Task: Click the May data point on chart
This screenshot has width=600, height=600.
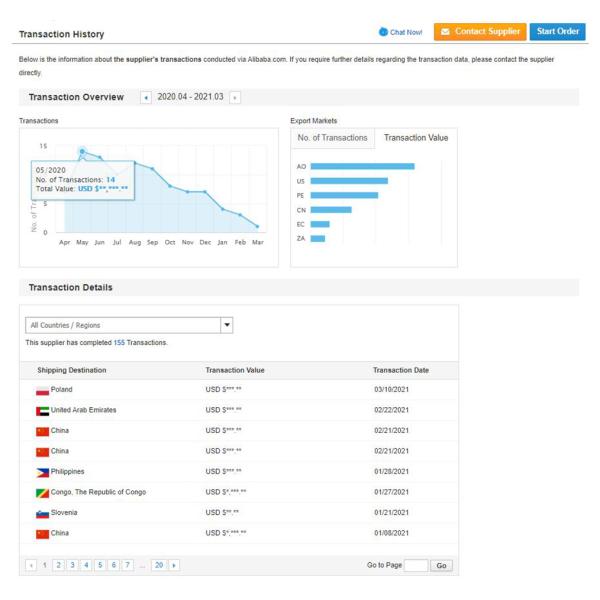Action: pyautogui.click(x=82, y=151)
